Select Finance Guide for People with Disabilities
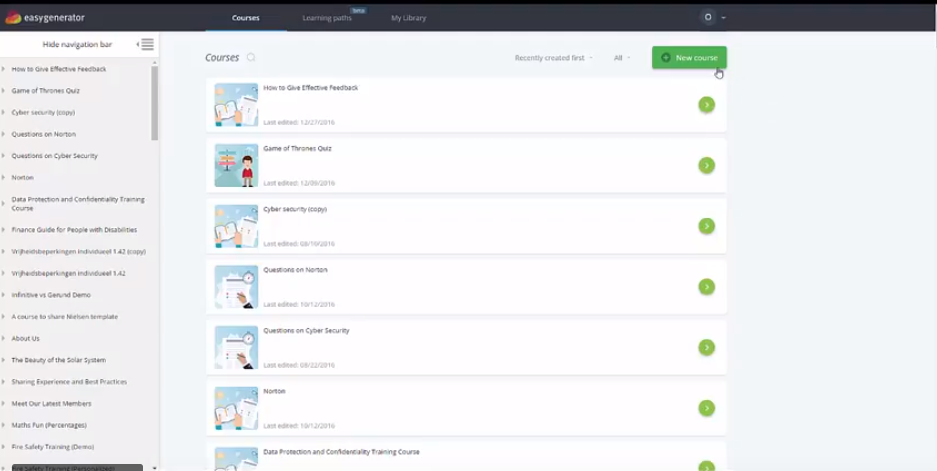Screen dimensions: 937x471 pos(74,230)
